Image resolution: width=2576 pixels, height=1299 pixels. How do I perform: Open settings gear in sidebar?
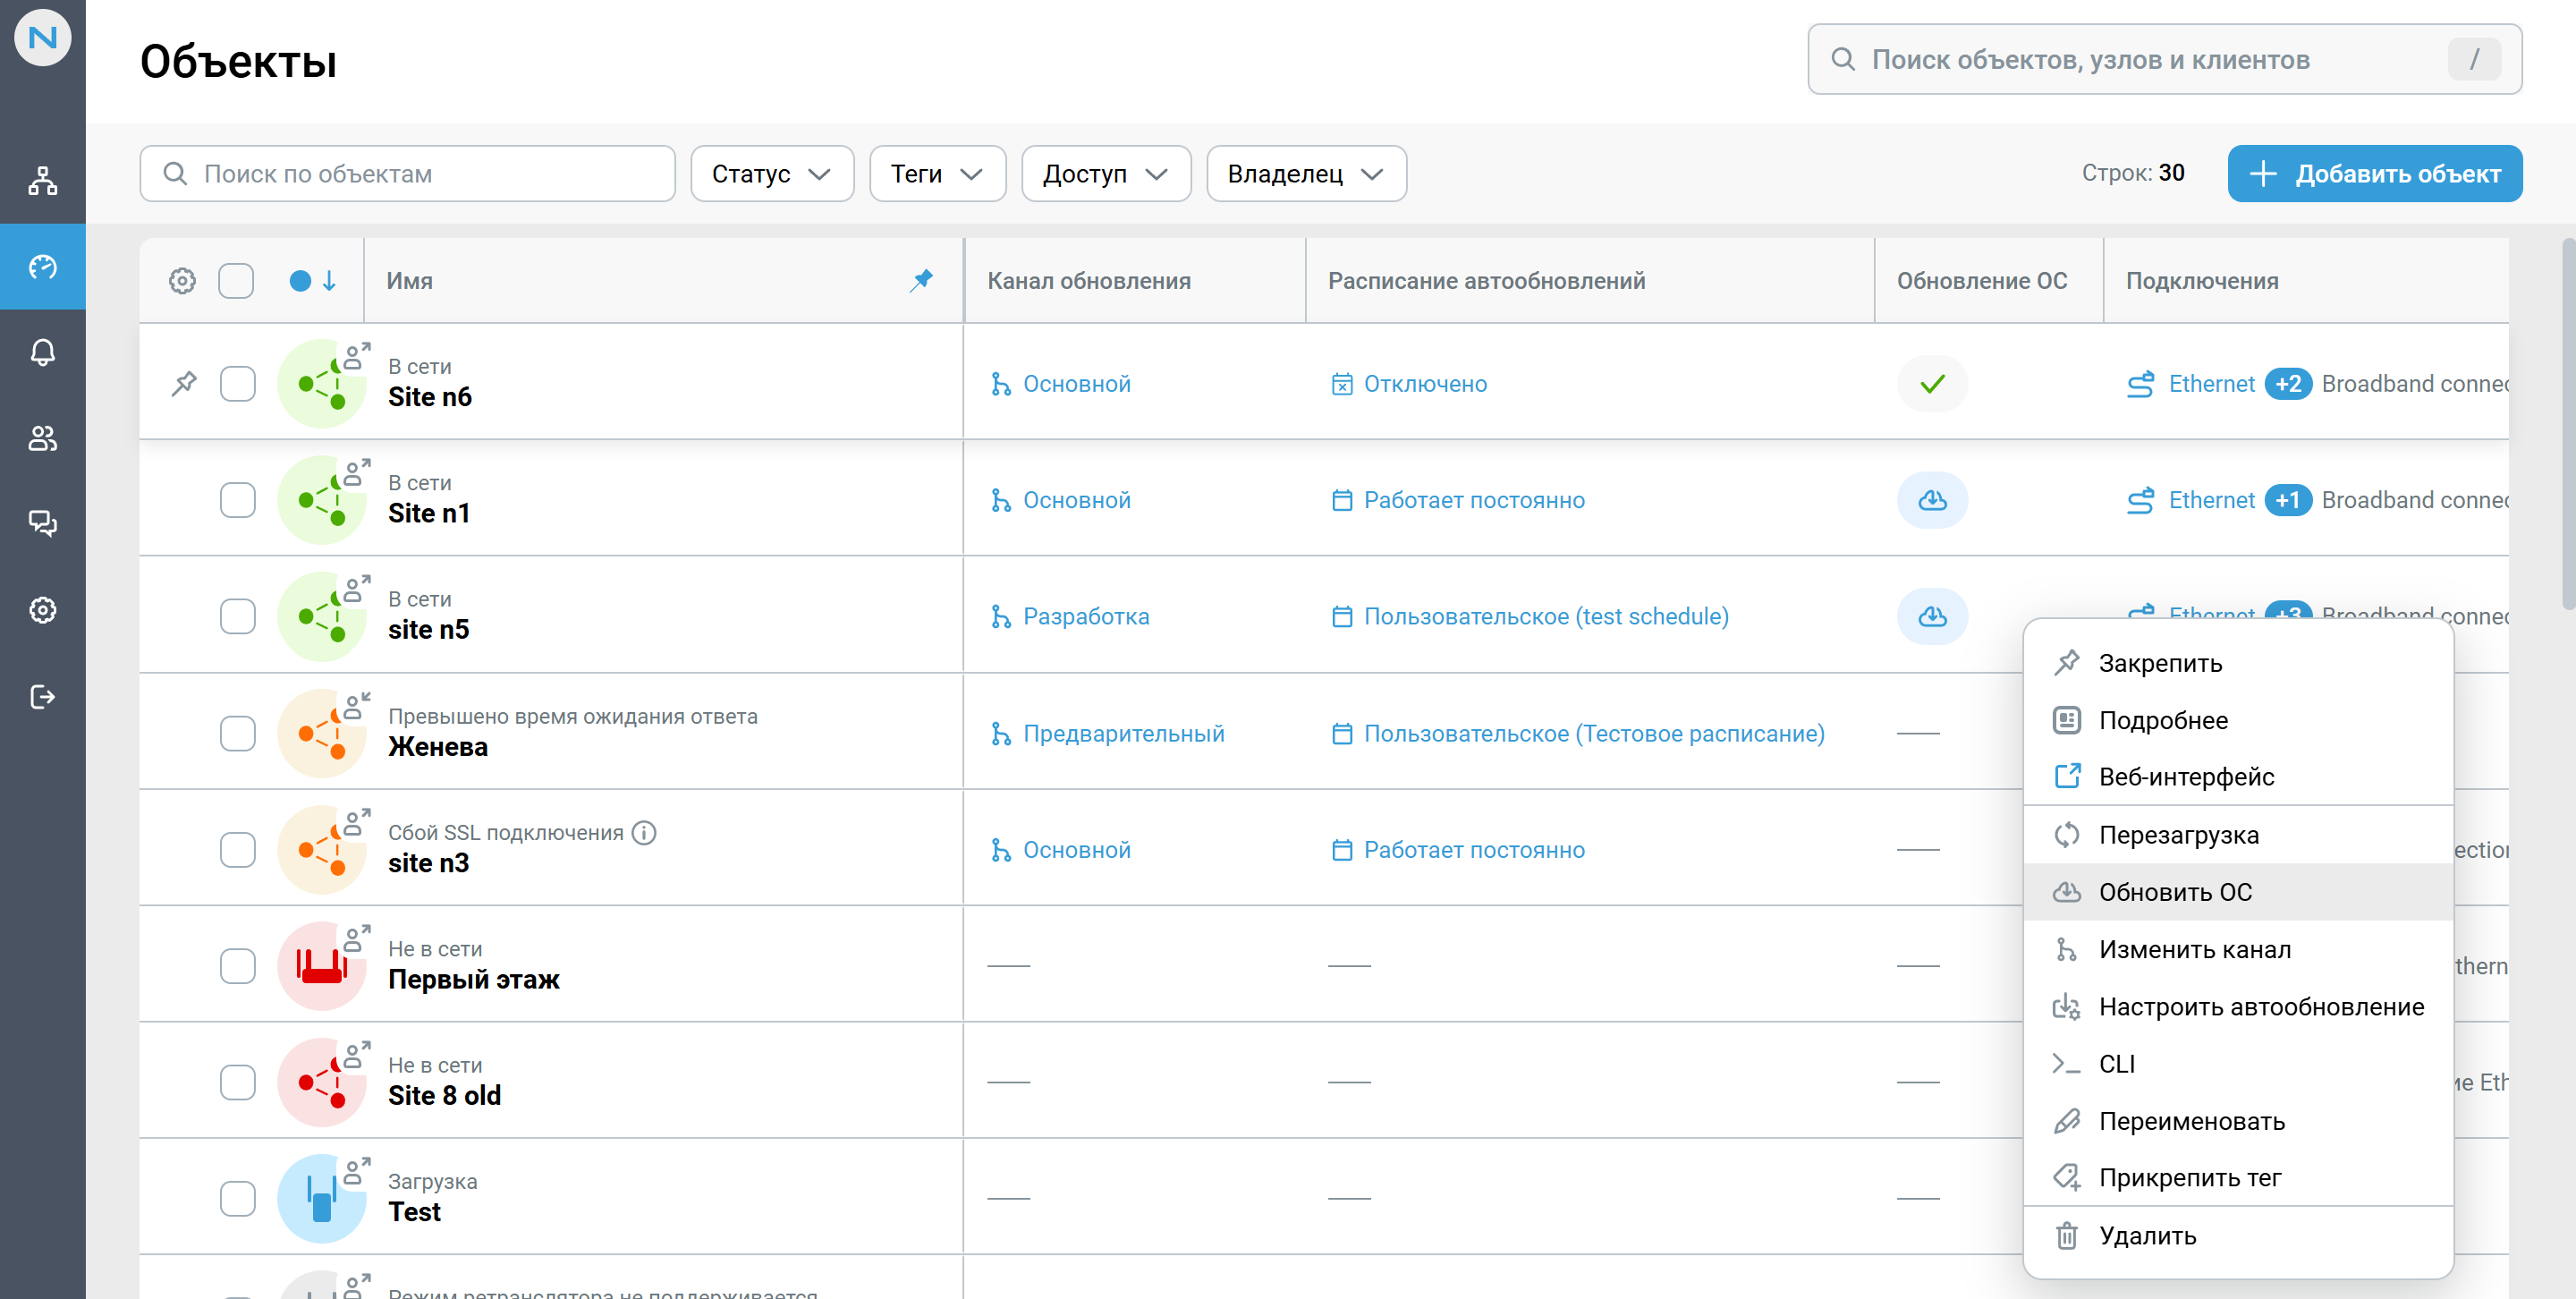pos(42,610)
